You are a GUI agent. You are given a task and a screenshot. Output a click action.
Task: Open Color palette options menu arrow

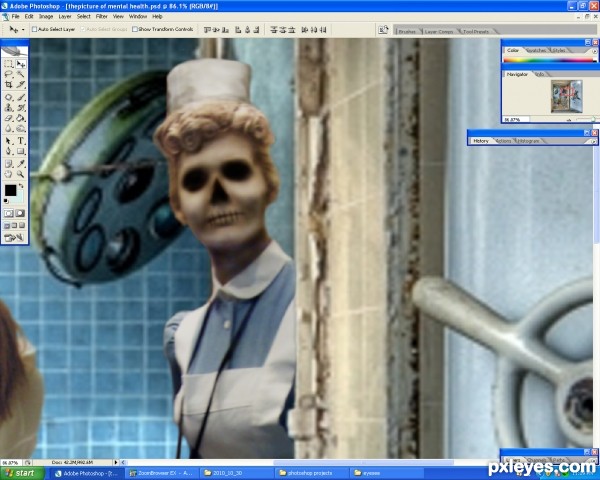594,51
